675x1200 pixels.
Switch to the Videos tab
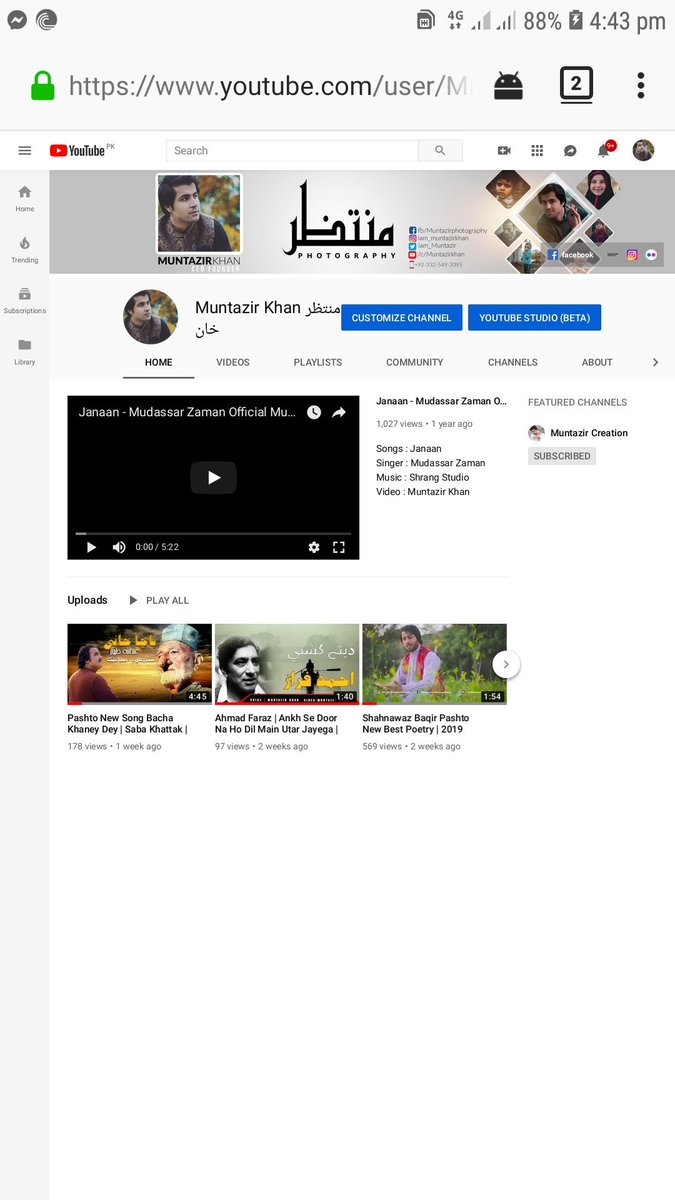(233, 362)
